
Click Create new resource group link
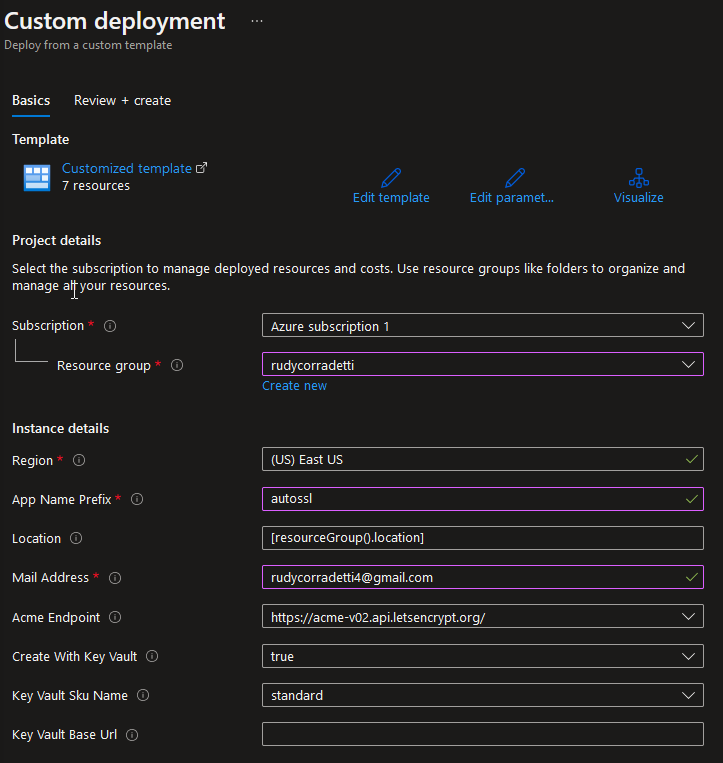click(294, 385)
